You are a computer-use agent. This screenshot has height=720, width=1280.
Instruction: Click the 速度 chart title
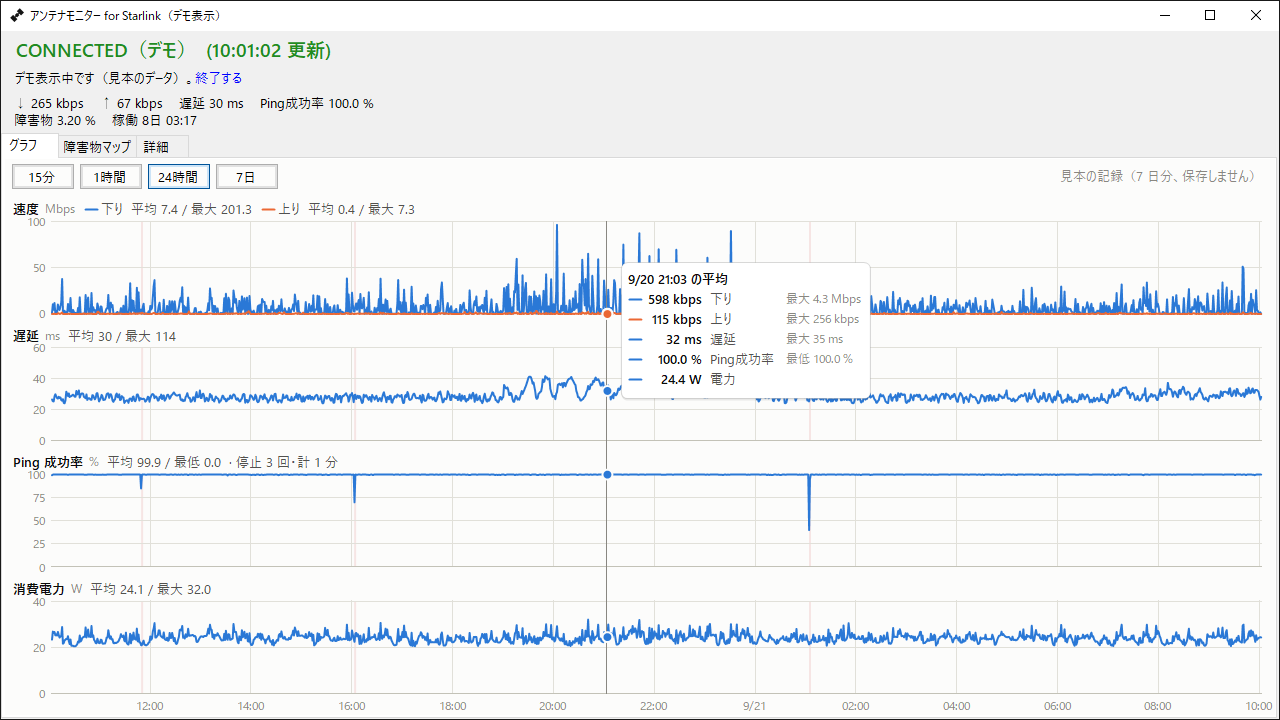click(x=26, y=210)
